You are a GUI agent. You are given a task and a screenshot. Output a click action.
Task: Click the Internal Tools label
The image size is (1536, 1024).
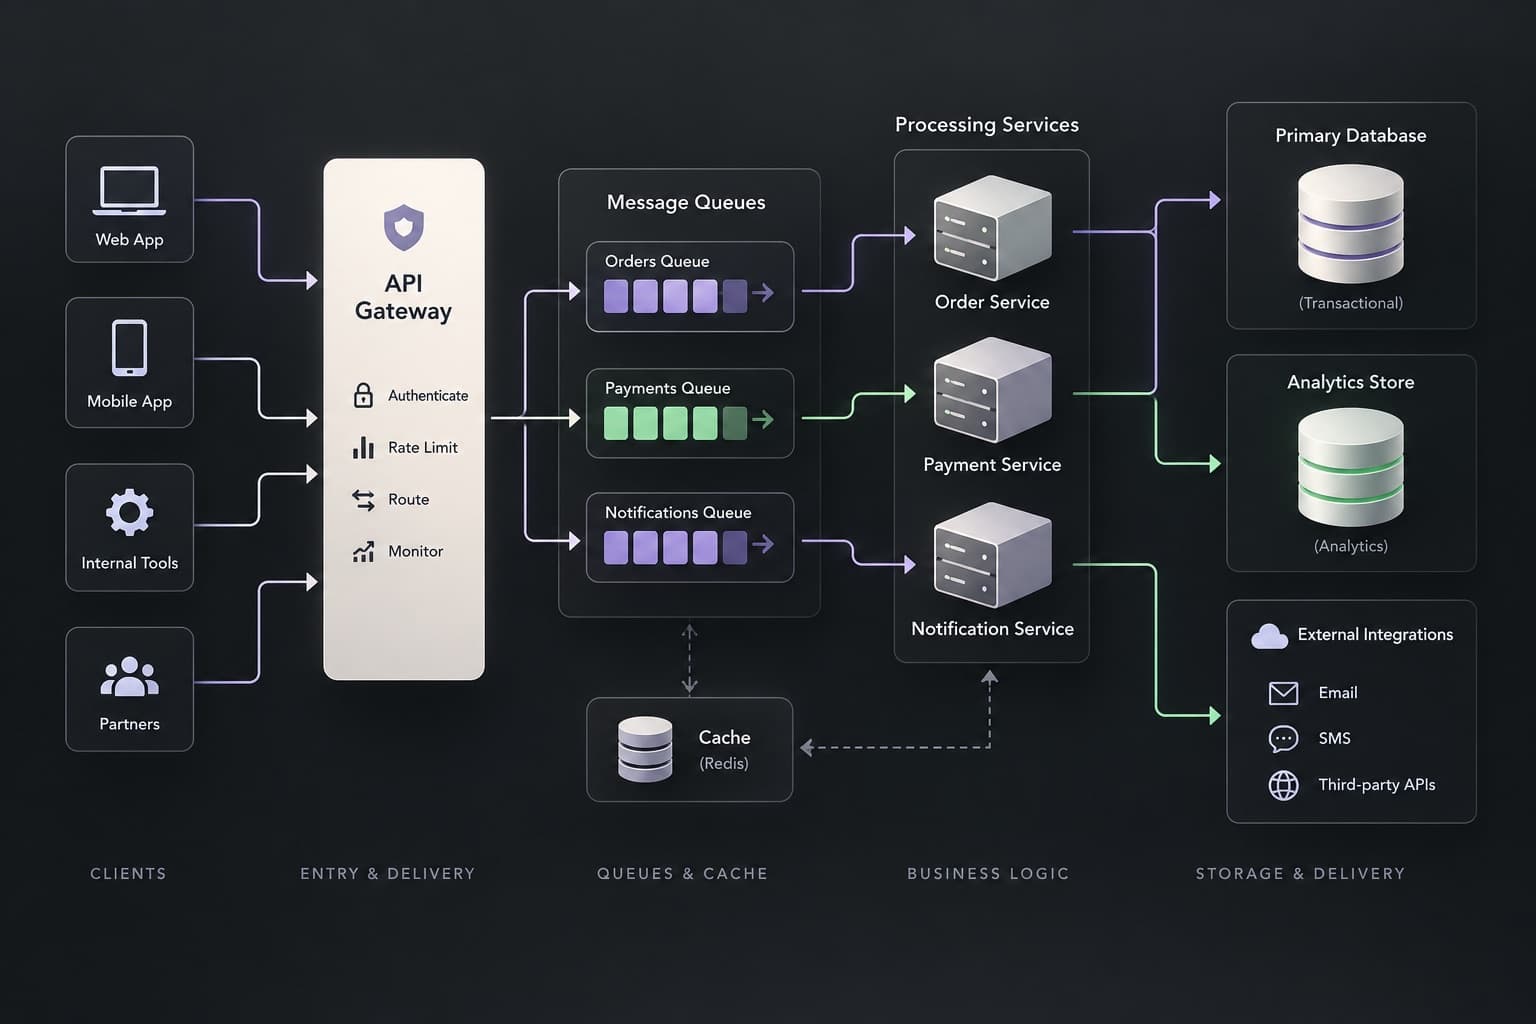point(129,563)
